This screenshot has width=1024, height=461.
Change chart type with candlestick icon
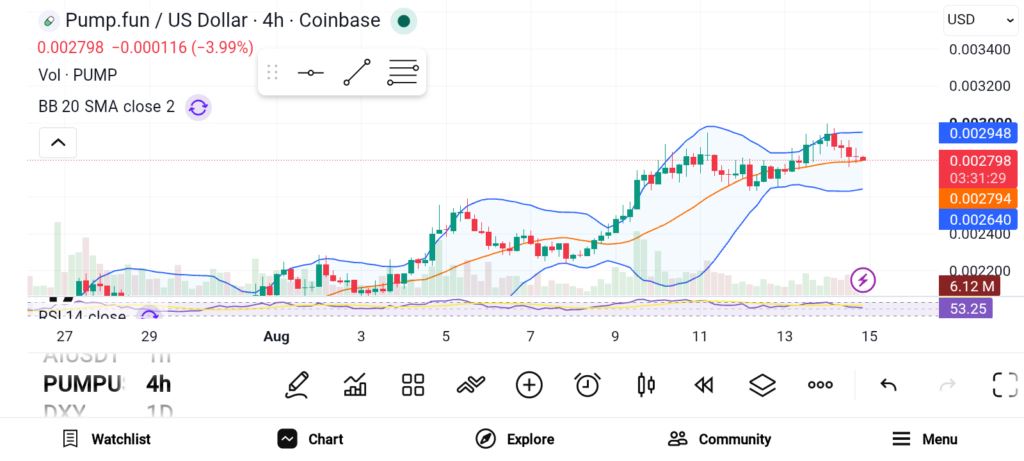[x=646, y=385]
